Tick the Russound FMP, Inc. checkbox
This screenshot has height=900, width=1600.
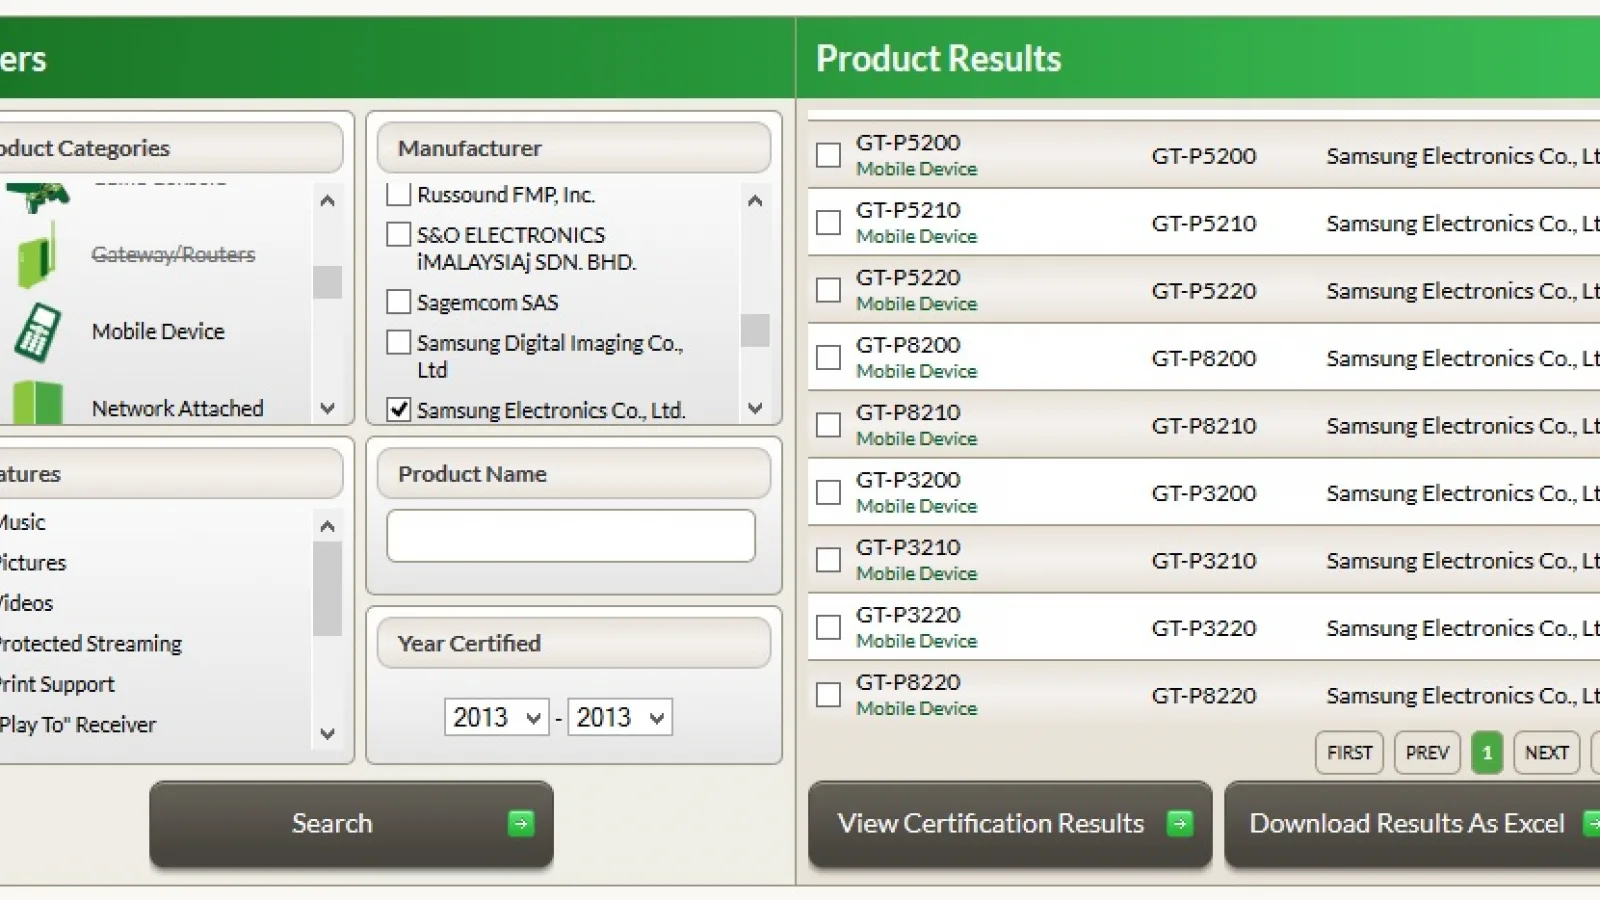(x=399, y=194)
